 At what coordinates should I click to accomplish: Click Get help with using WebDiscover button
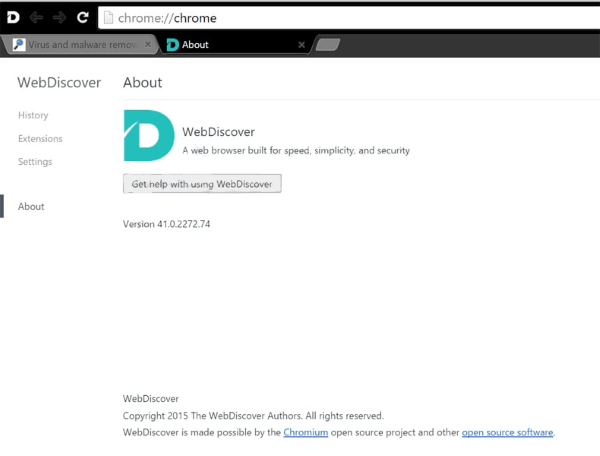point(202,184)
